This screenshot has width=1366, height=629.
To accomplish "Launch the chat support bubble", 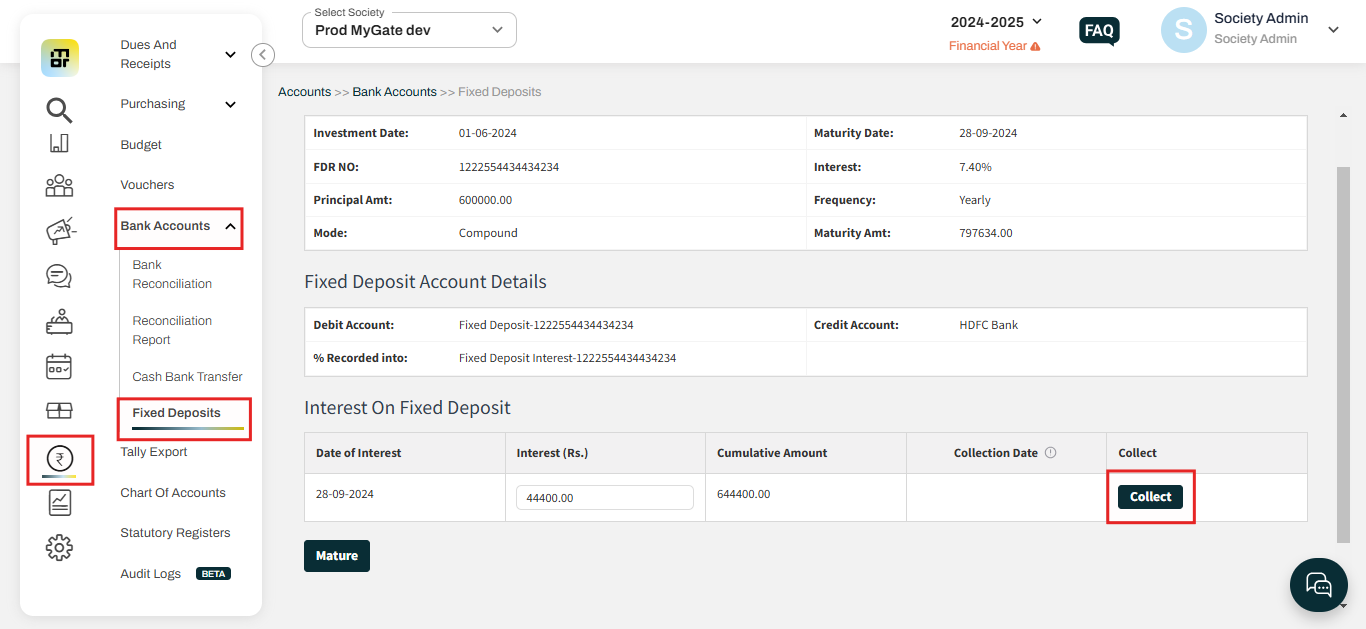I will [1318, 585].
